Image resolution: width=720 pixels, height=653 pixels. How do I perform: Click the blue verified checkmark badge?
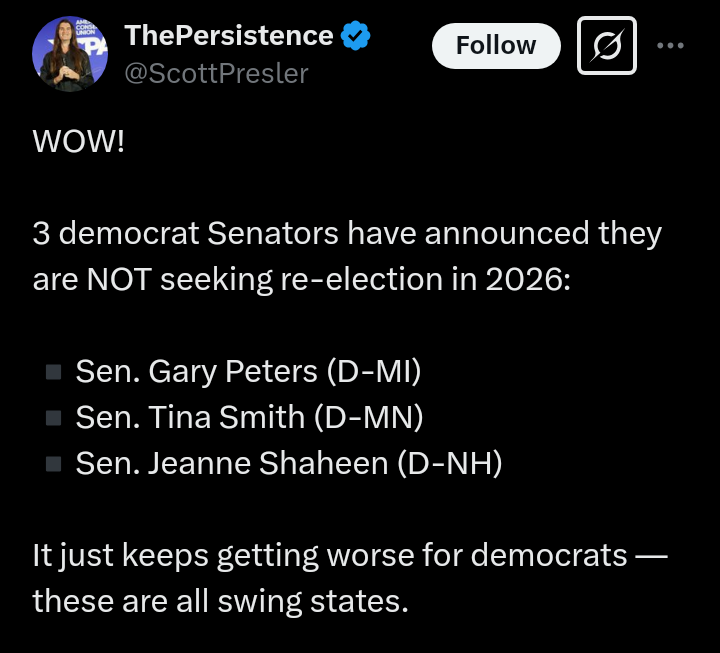point(355,35)
